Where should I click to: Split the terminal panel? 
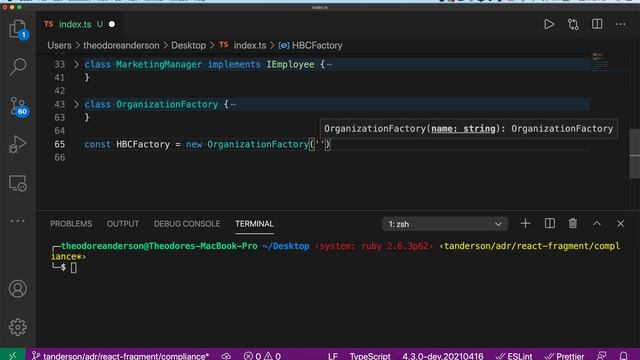549,224
